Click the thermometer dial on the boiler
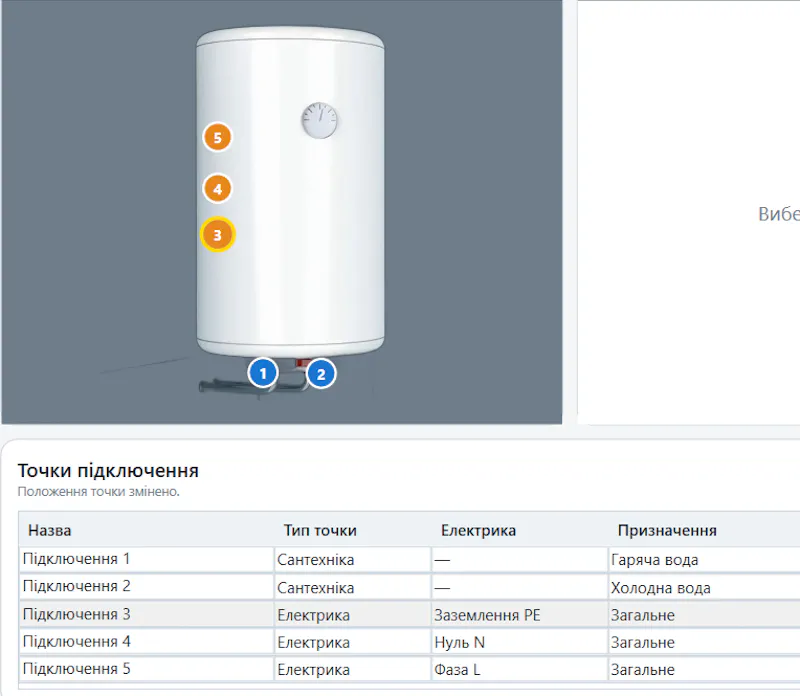Screen dimensions: 800x696 [x=319, y=120]
